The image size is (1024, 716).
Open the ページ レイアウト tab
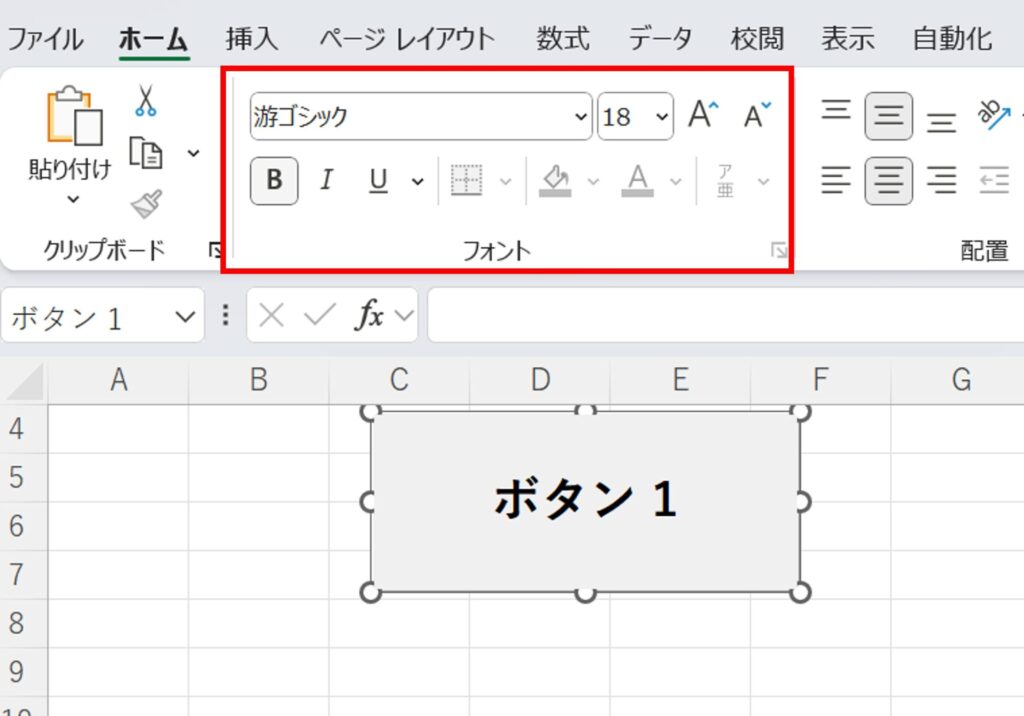tap(408, 39)
